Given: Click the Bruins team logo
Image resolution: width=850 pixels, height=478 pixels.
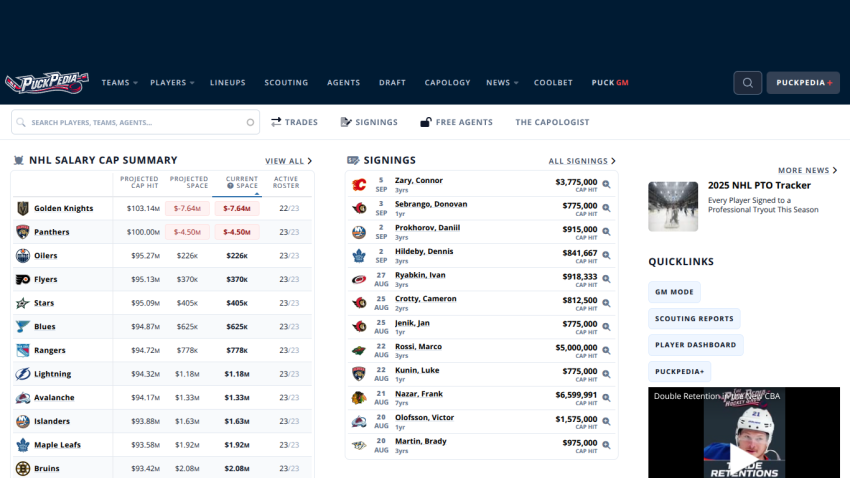Looking at the screenshot, I should [x=22, y=468].
